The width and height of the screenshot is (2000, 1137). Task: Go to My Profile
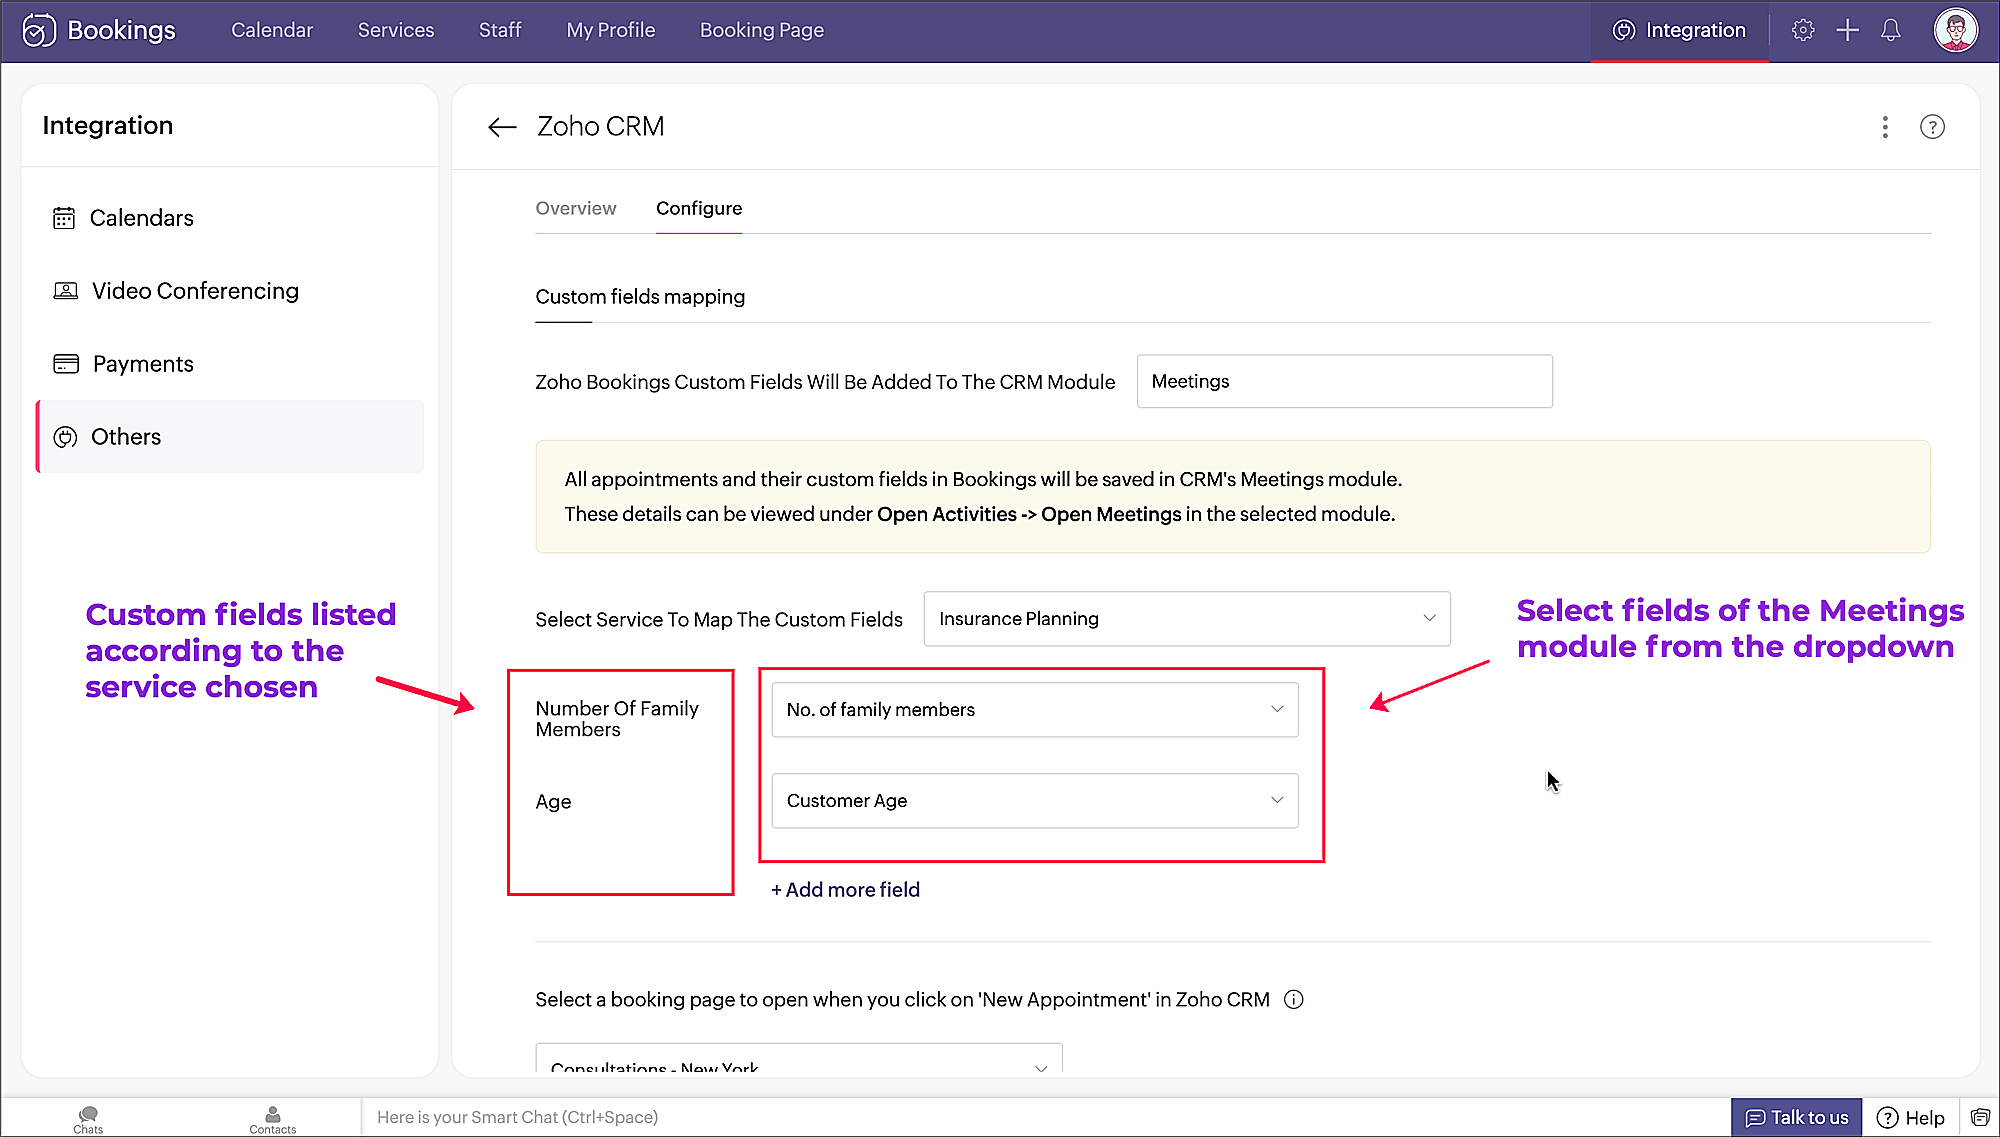pyautogui.click(x=611, y=30)
